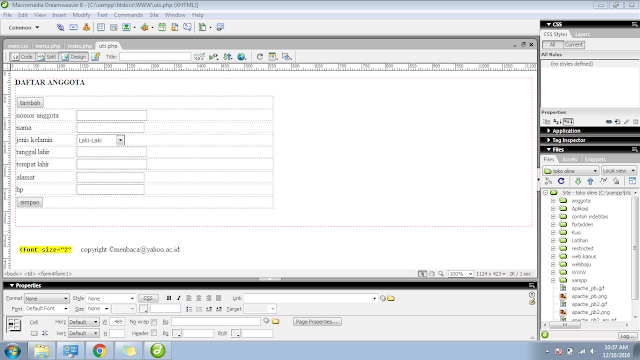Switch to the main.css document tab
This screenshot has width=640, height=360.
pyautogui.click(x=18, y=46)
